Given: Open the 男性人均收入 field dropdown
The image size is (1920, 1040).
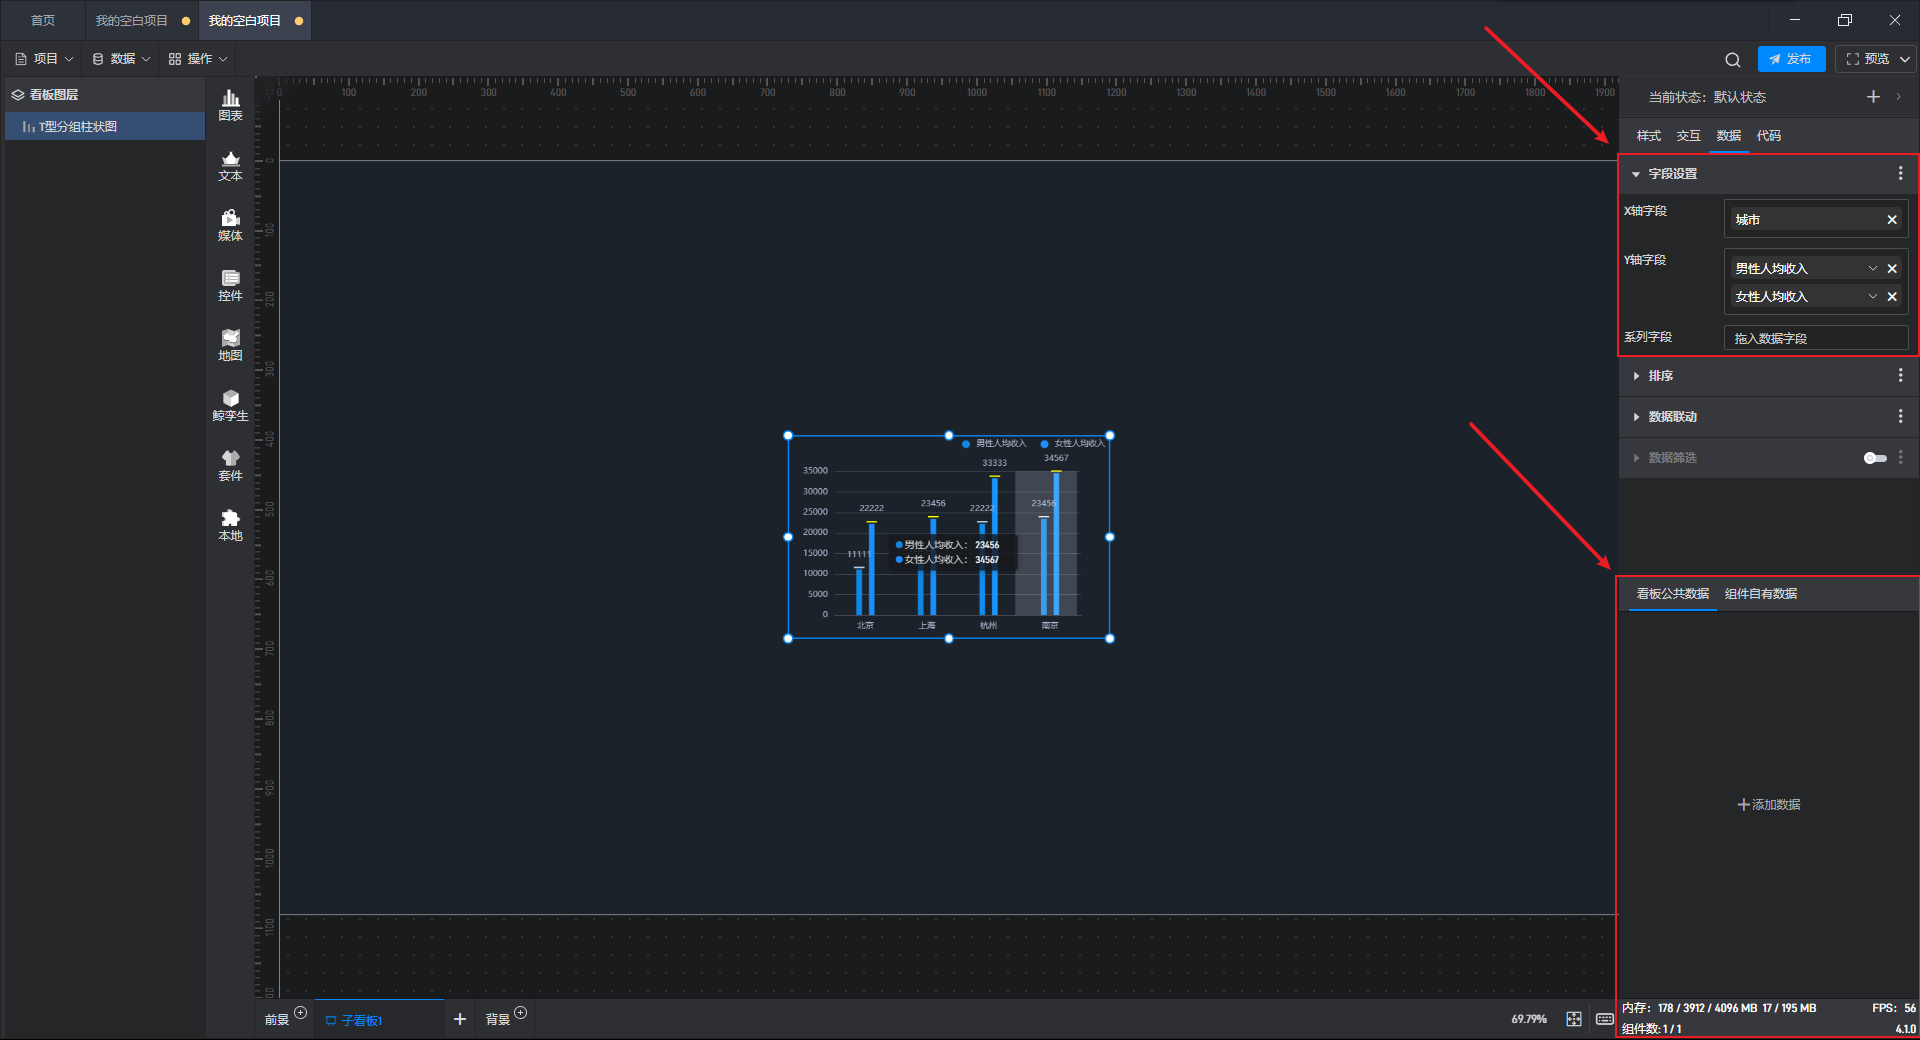Looking at the screenshot, I should (1872, 269).
